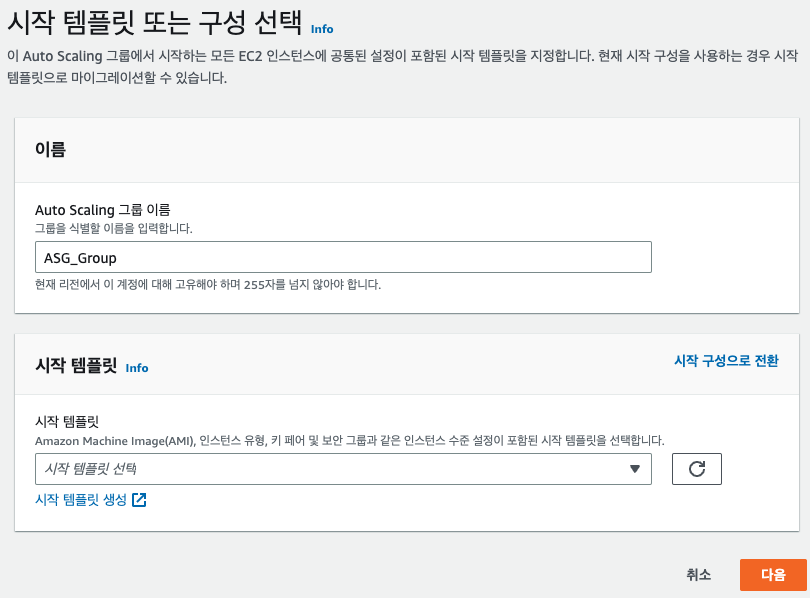This screenshot has width=810, height=598.
Task: Click the Auto Scaling 그룹 이름 label
Action: [x=103, y=210]
